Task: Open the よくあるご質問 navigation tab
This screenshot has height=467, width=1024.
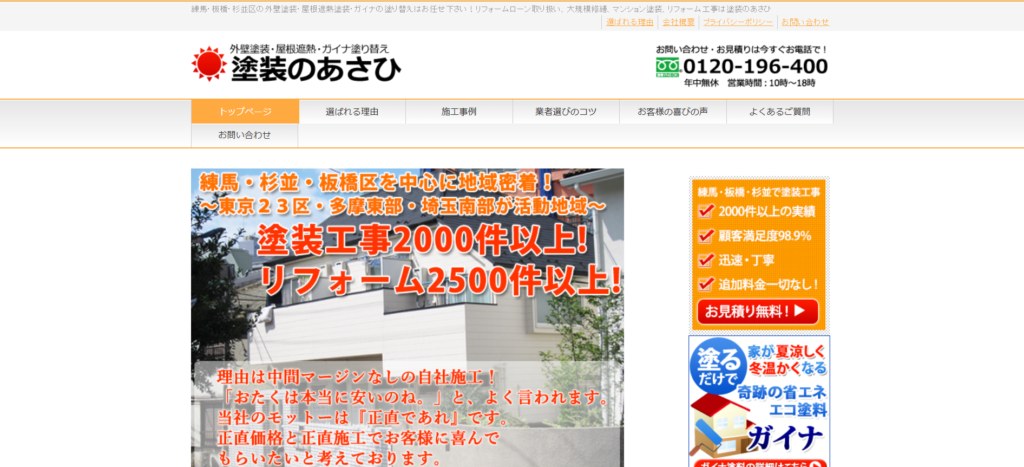Action: pos(780,112)
